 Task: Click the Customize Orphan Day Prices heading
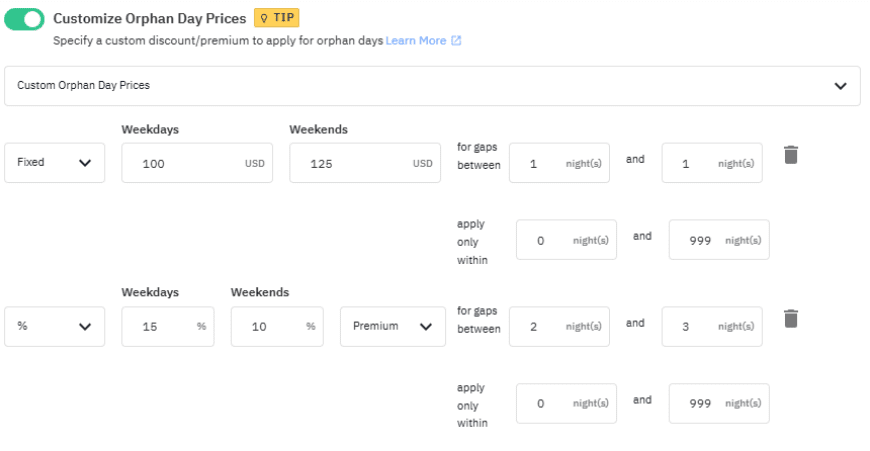pyautogui.click(x=149, y=18)
